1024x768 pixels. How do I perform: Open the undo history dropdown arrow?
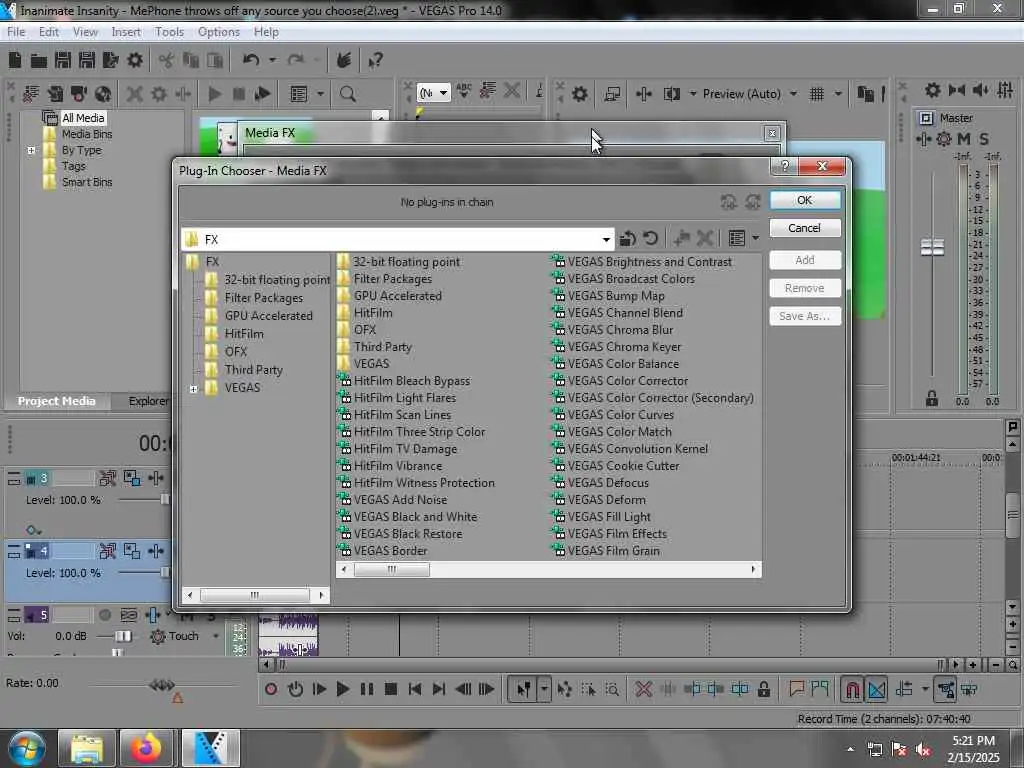tap(272, 61)
